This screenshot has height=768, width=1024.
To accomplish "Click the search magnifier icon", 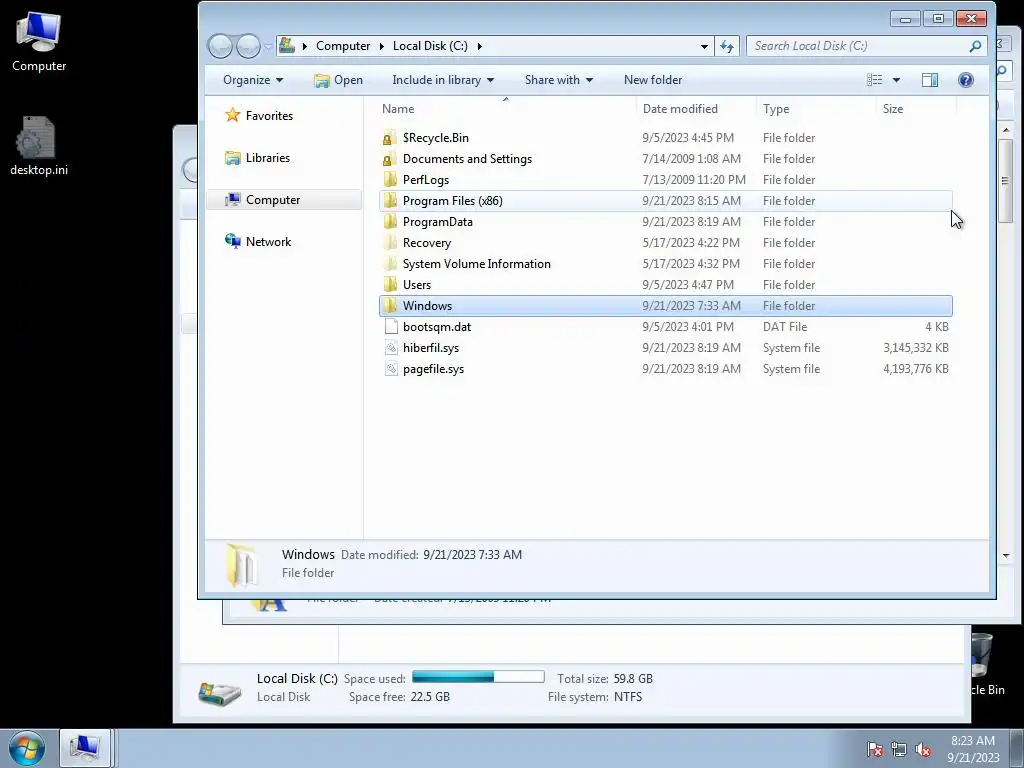I will (x=975, y=46).
